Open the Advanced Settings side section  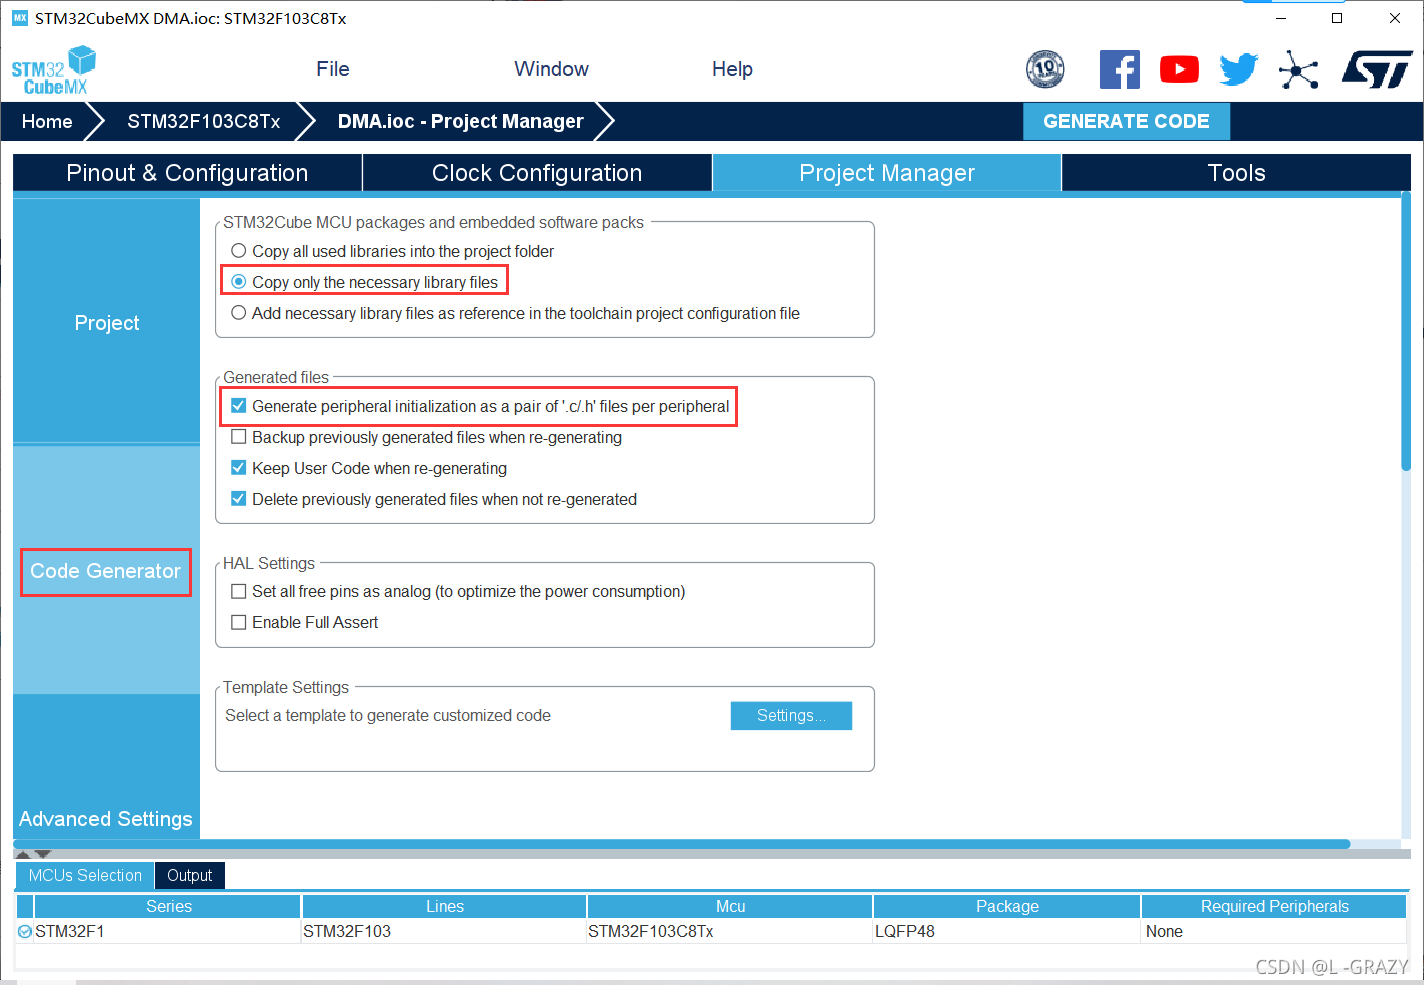click(107, 819)
